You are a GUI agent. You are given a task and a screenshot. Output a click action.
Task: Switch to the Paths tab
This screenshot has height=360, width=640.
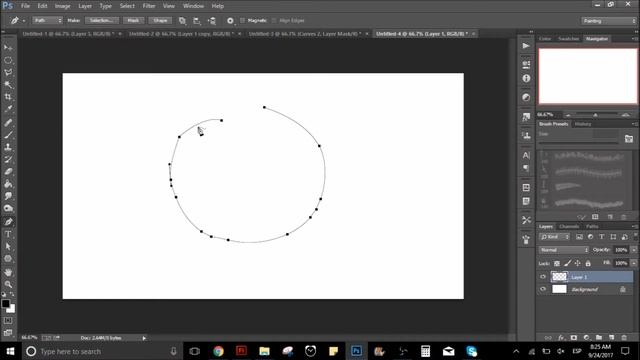pos(592,227)
